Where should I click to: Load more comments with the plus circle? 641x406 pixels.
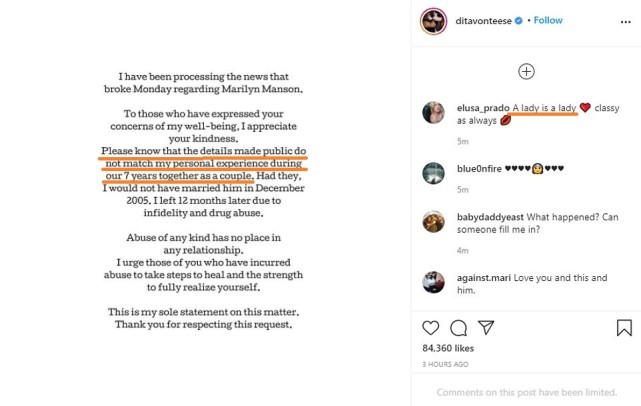click(526, 71)
